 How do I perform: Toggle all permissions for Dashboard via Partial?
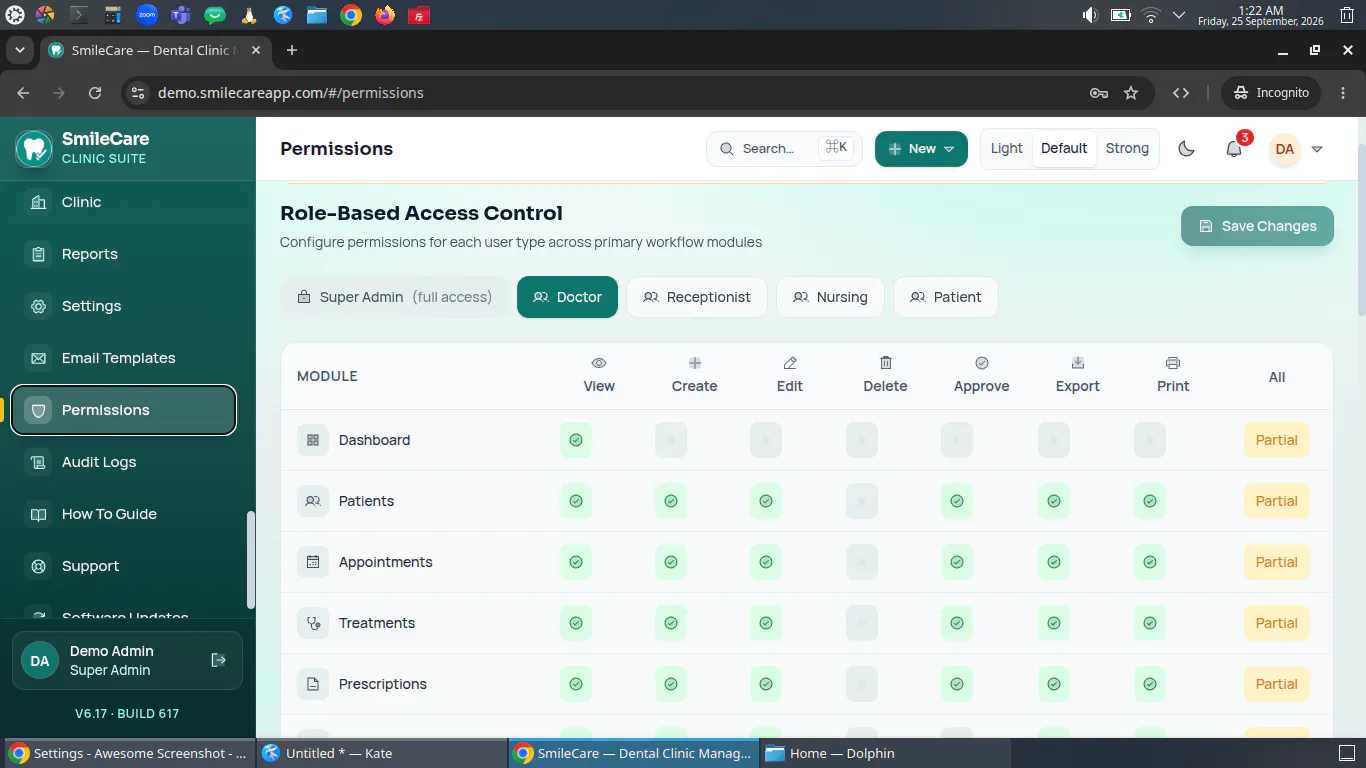click(1277, 440)
